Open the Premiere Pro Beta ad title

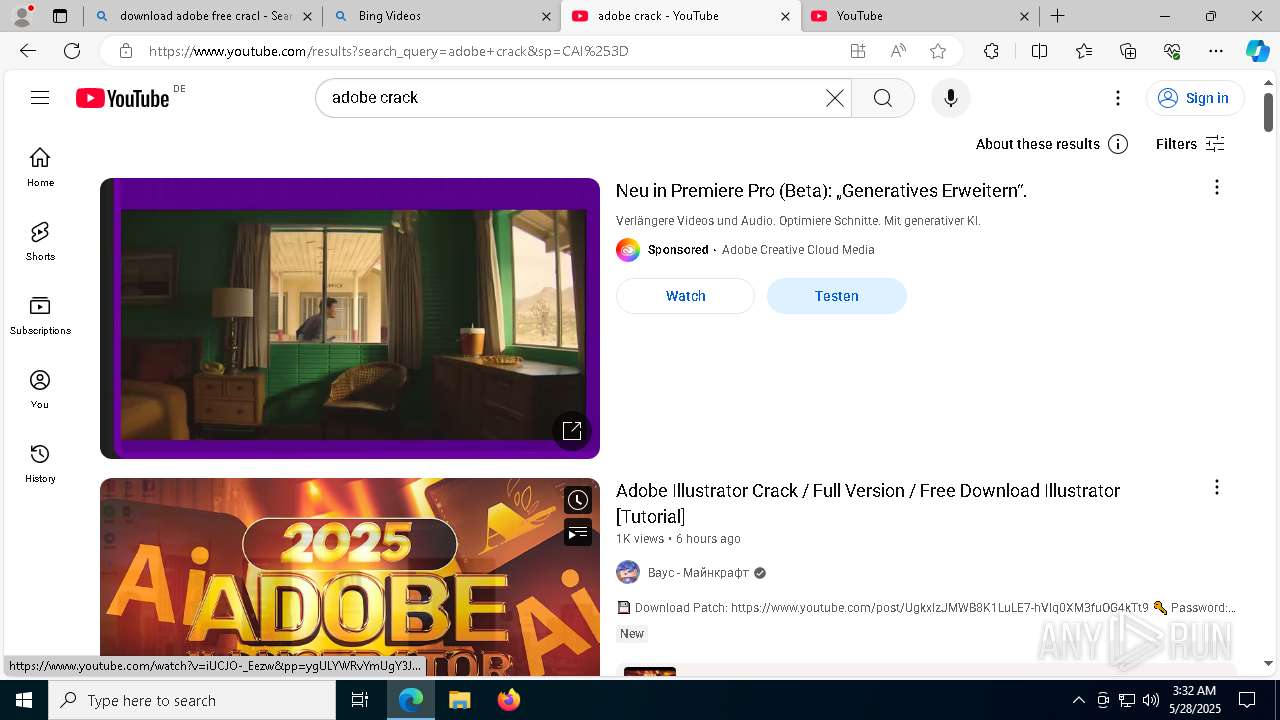(821, 190)
